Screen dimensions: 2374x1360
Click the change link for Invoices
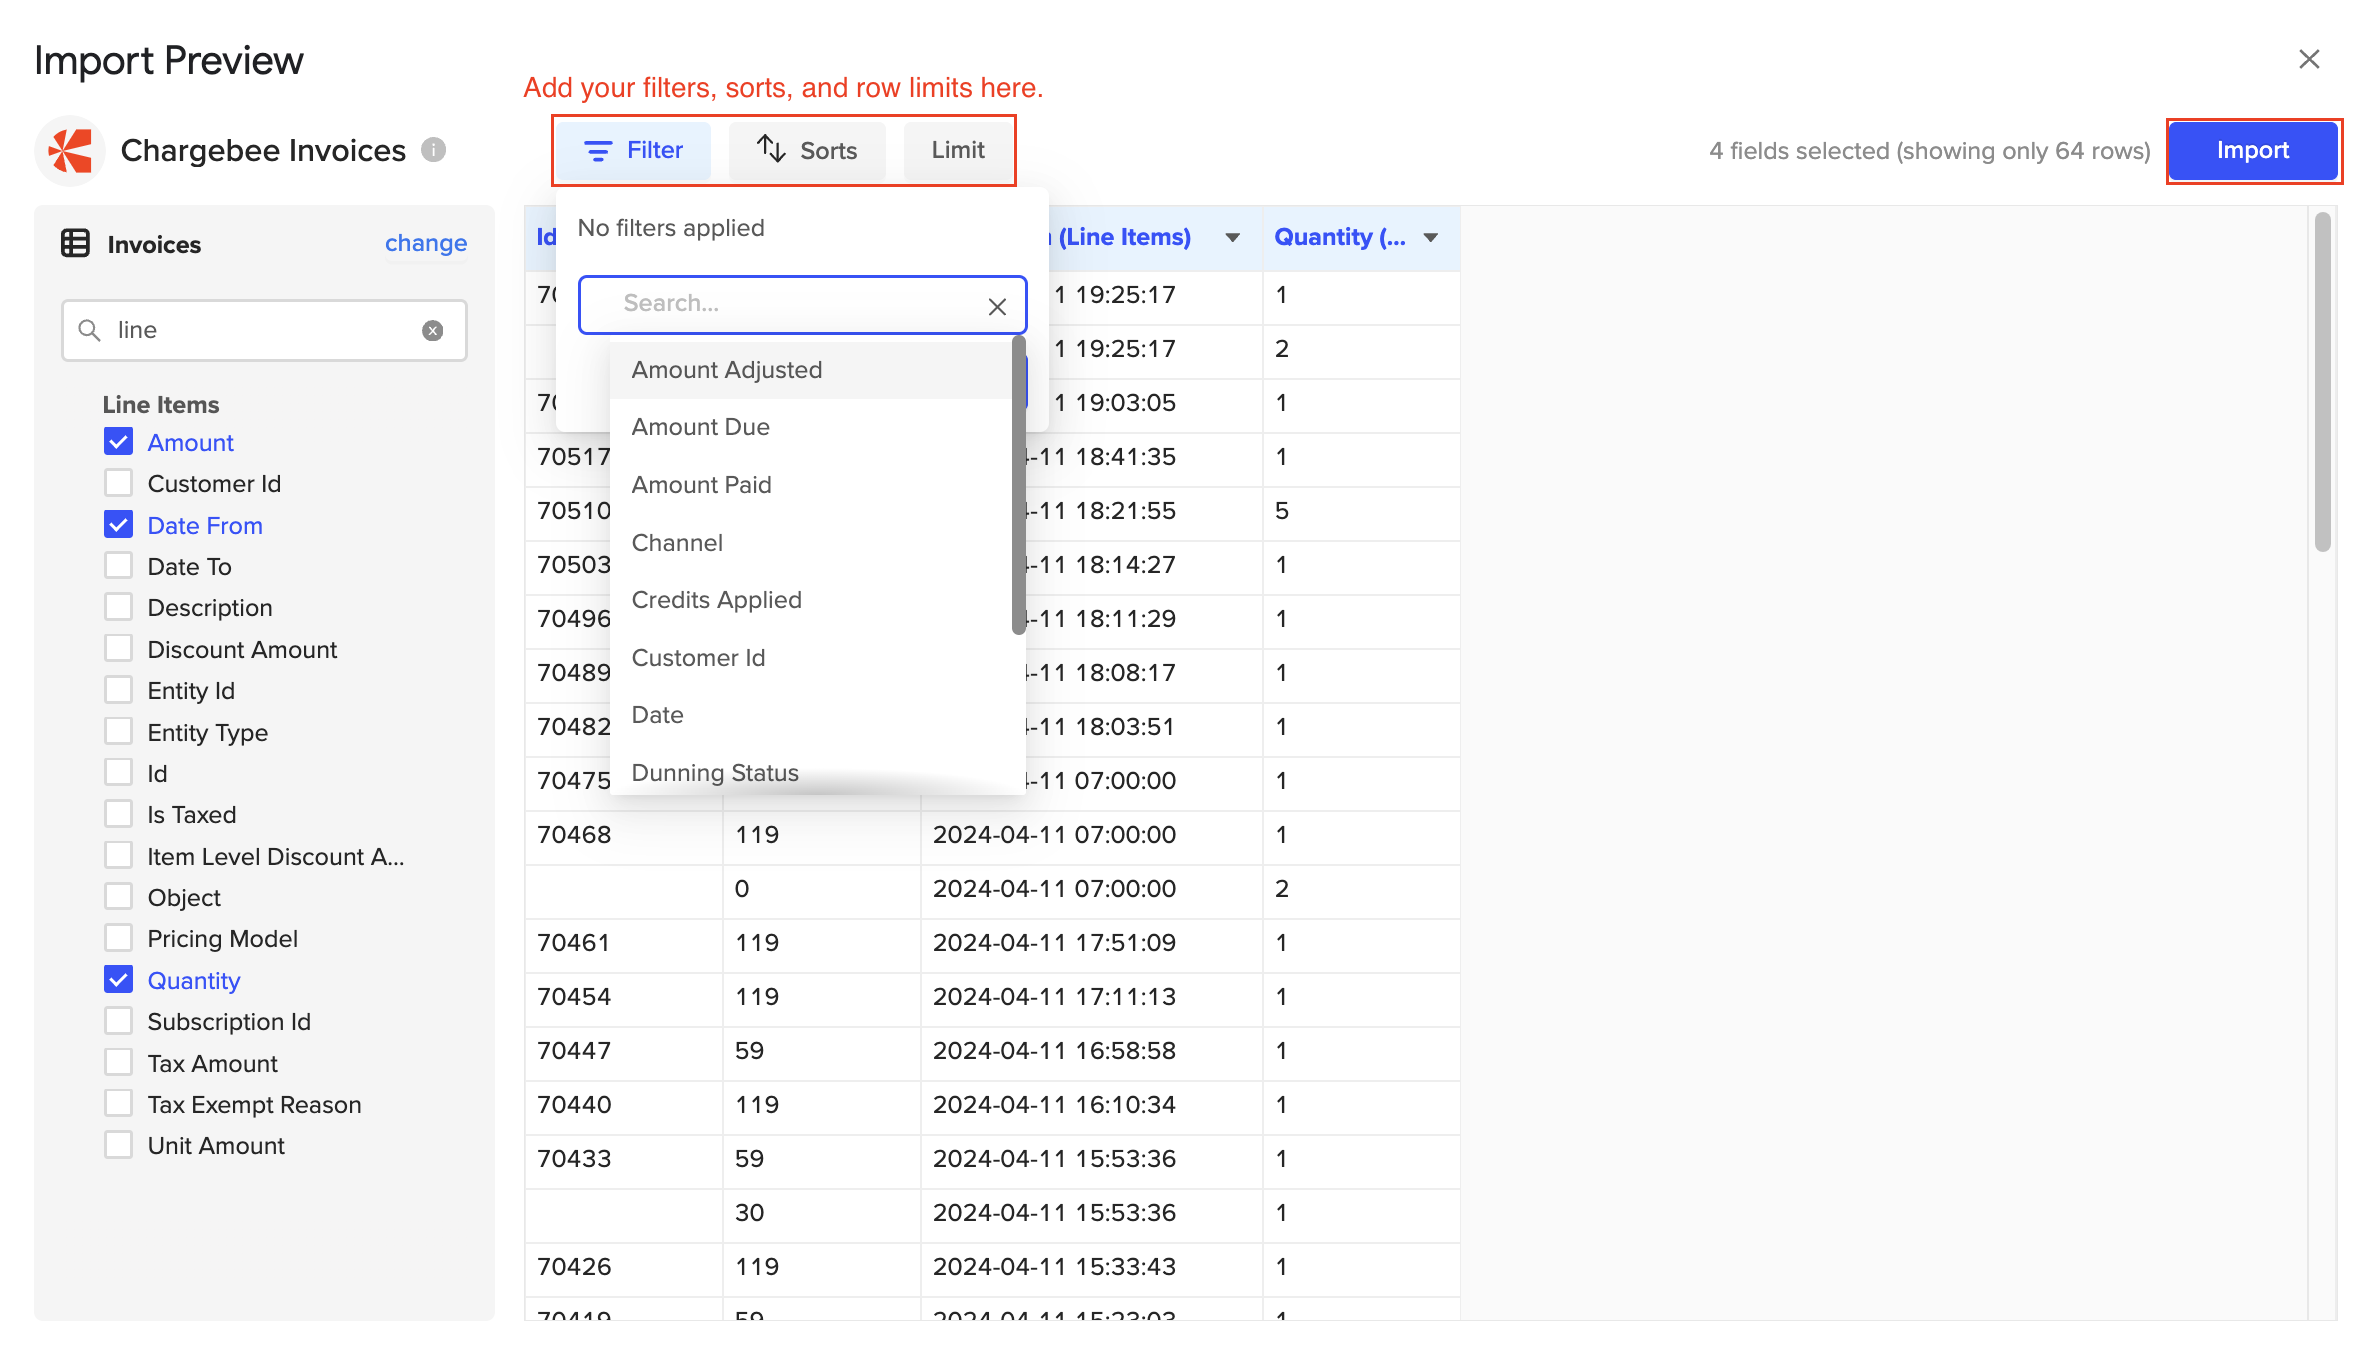[426, 243]
